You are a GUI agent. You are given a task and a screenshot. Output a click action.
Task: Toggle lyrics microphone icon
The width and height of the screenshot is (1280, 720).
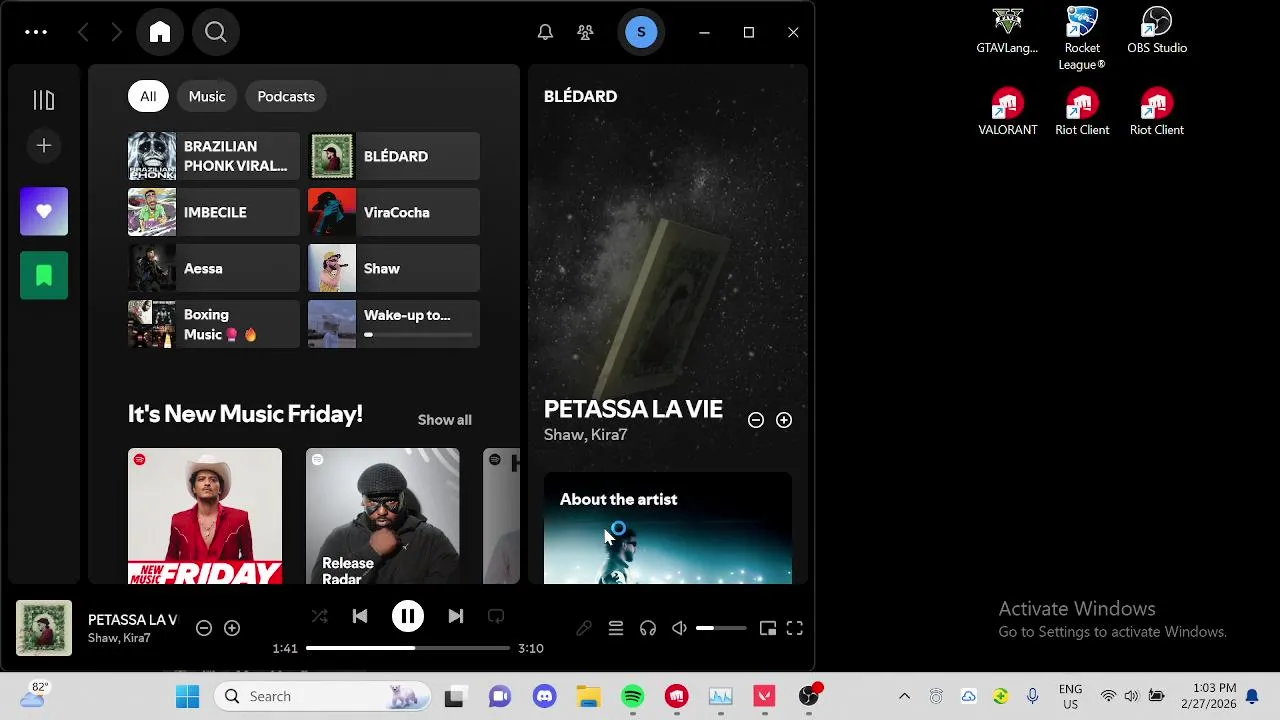pos(584,628)
